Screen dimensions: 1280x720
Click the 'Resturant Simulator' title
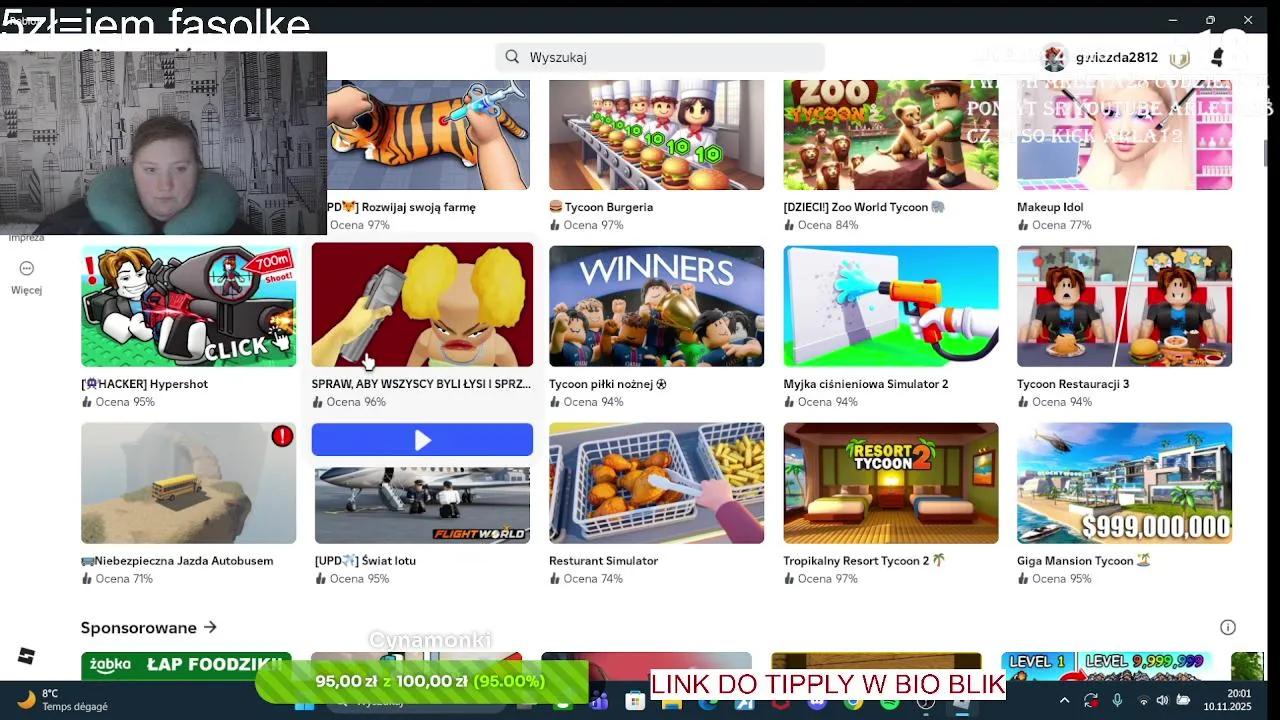(603, 561)
